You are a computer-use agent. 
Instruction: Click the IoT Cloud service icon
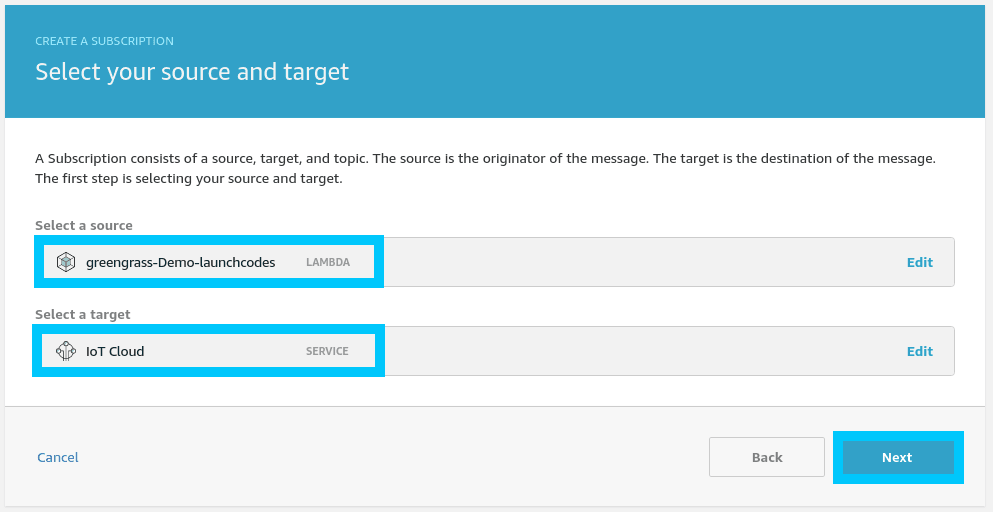click(66, 351)
